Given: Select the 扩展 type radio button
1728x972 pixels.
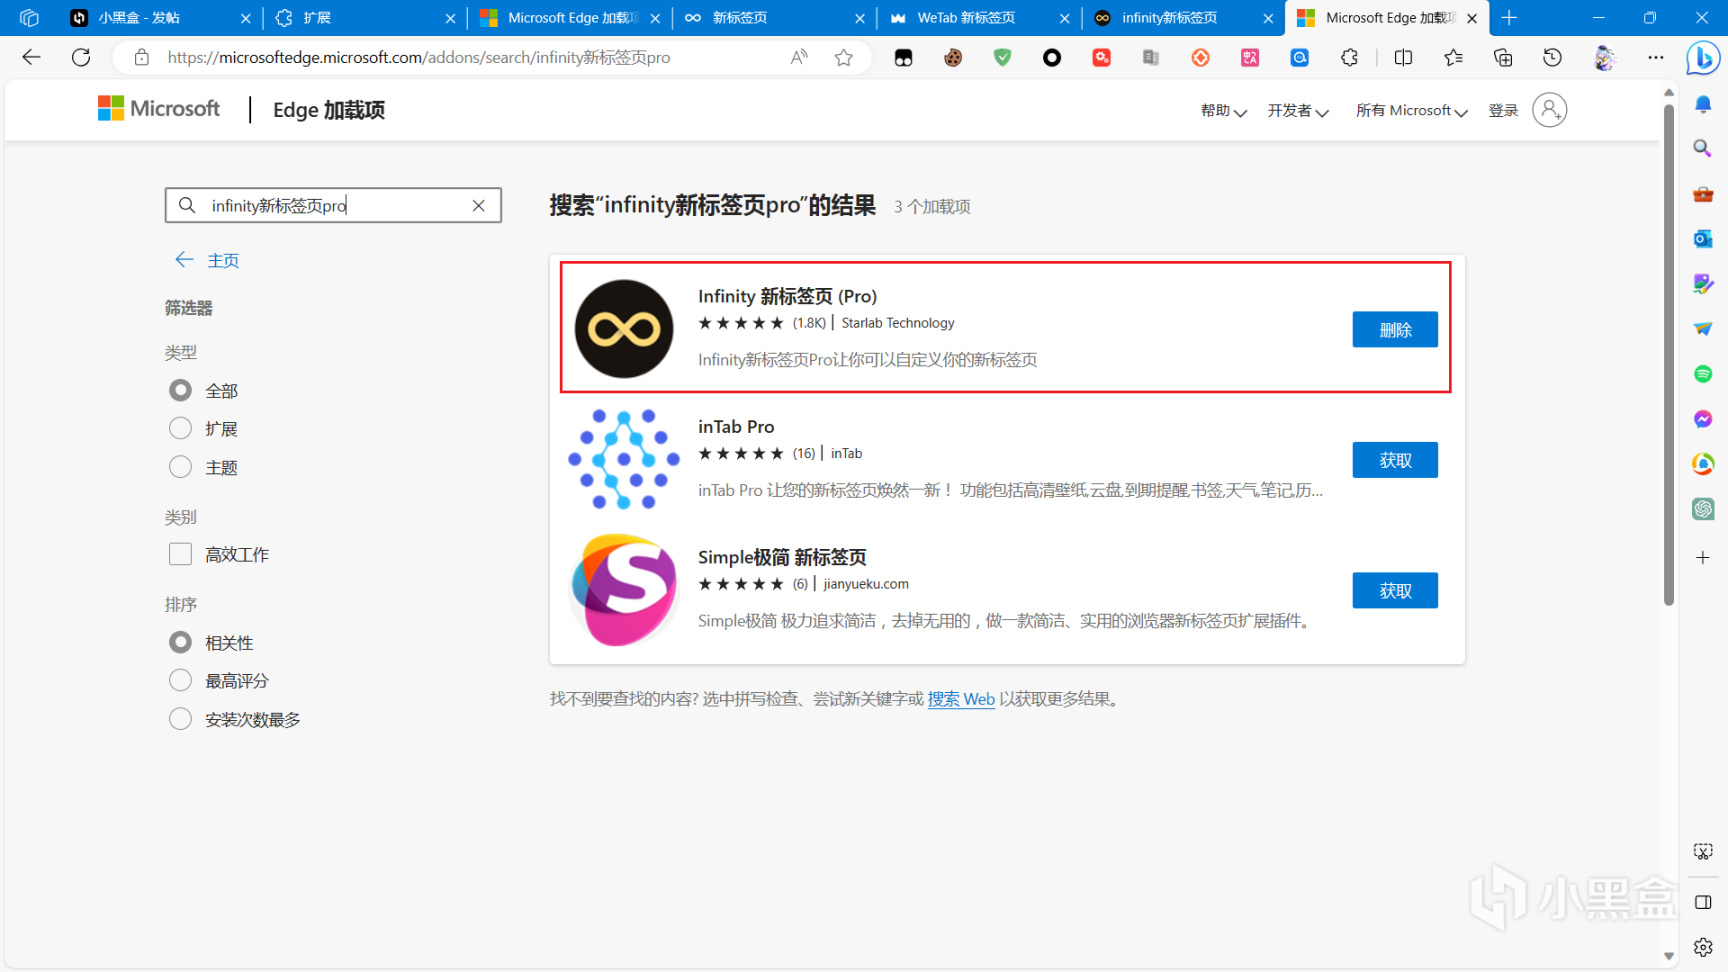Looking at the screenshot, I should [180, 428].
